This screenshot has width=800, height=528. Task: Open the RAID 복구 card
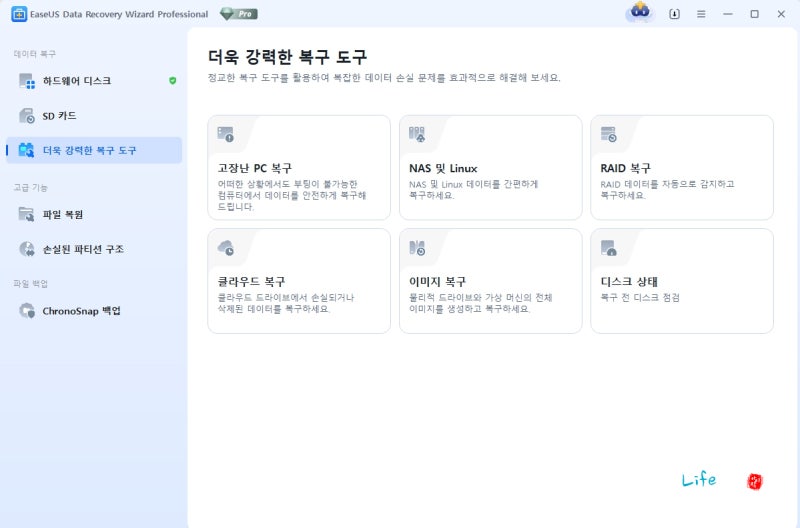tap(682, 168)
